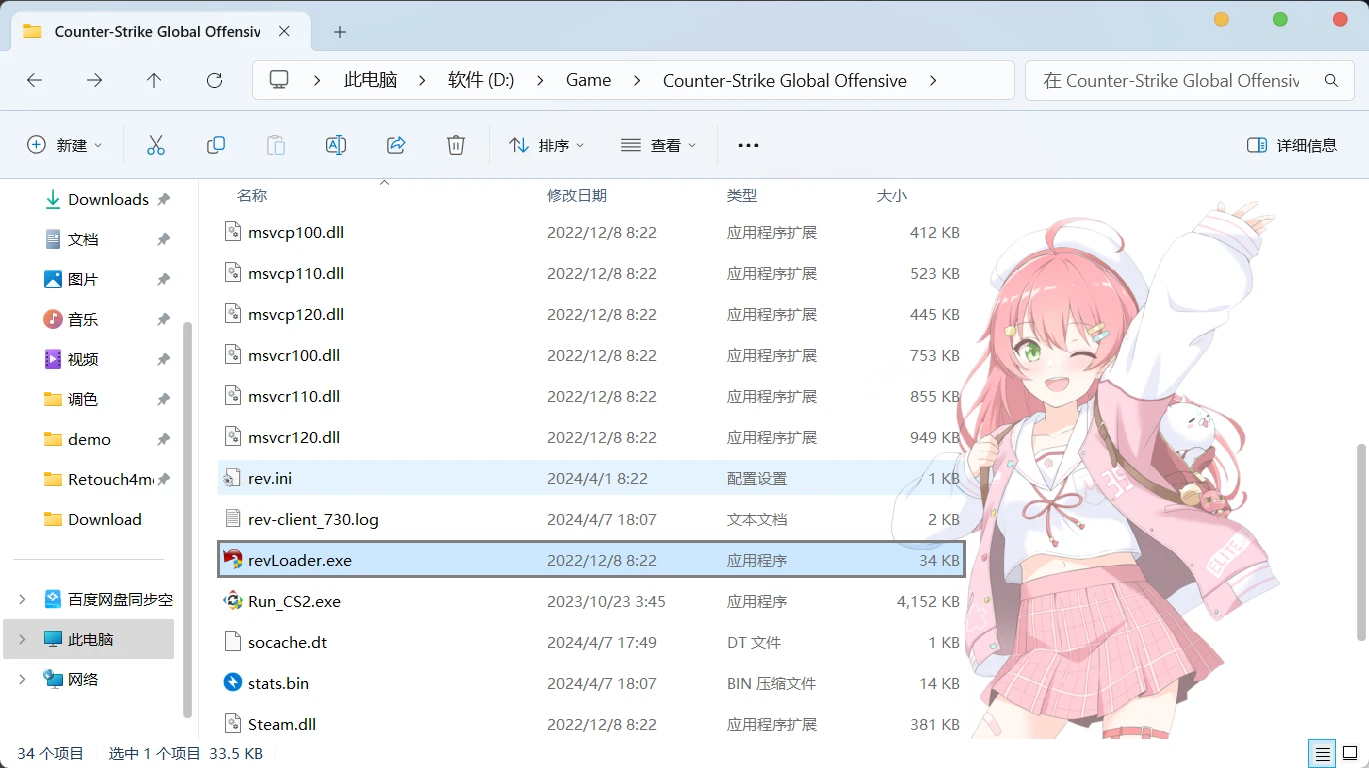1369x768 pixels.
Task: Go forward in navigation history
Action: tap(94, 80)
